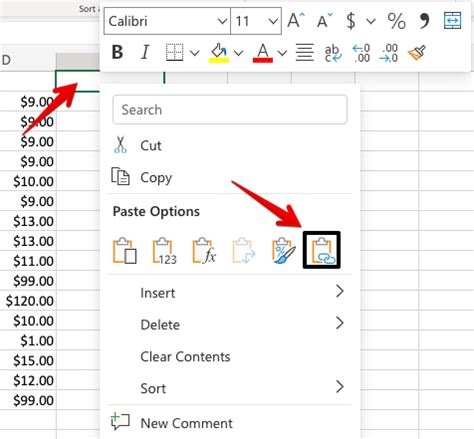Image resolution: width=474 pixels, height=439 pixels.
Task: Choose the Paste Link option
Action: click(x=323, y=251)
